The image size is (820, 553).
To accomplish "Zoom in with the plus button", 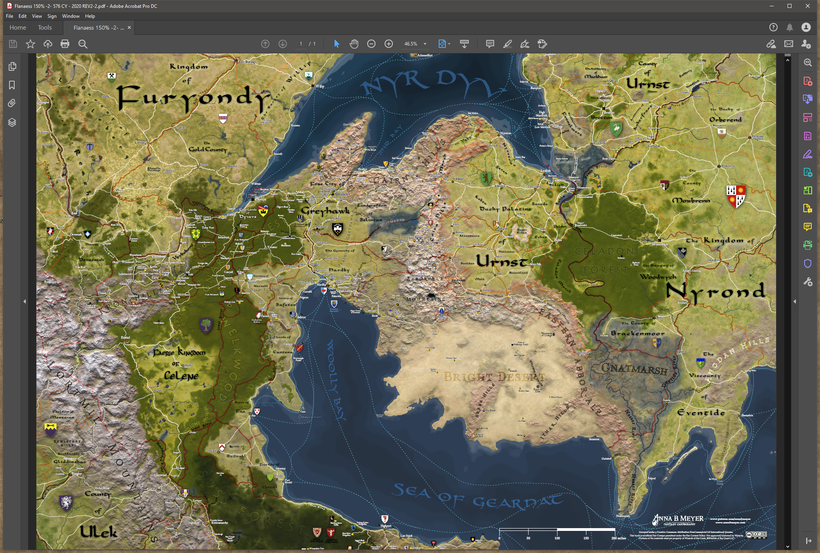I will point(389,44).
